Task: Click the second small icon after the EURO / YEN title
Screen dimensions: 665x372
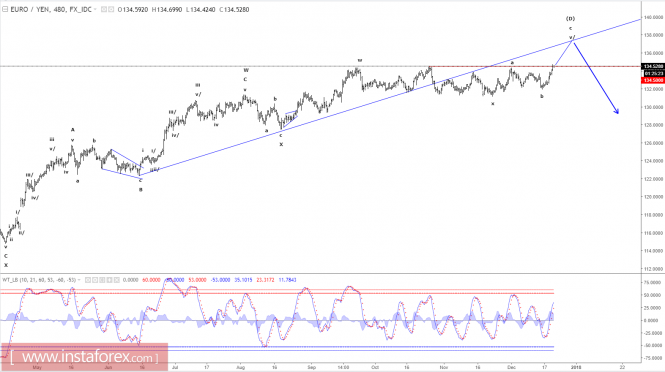Action: [111, 9]
